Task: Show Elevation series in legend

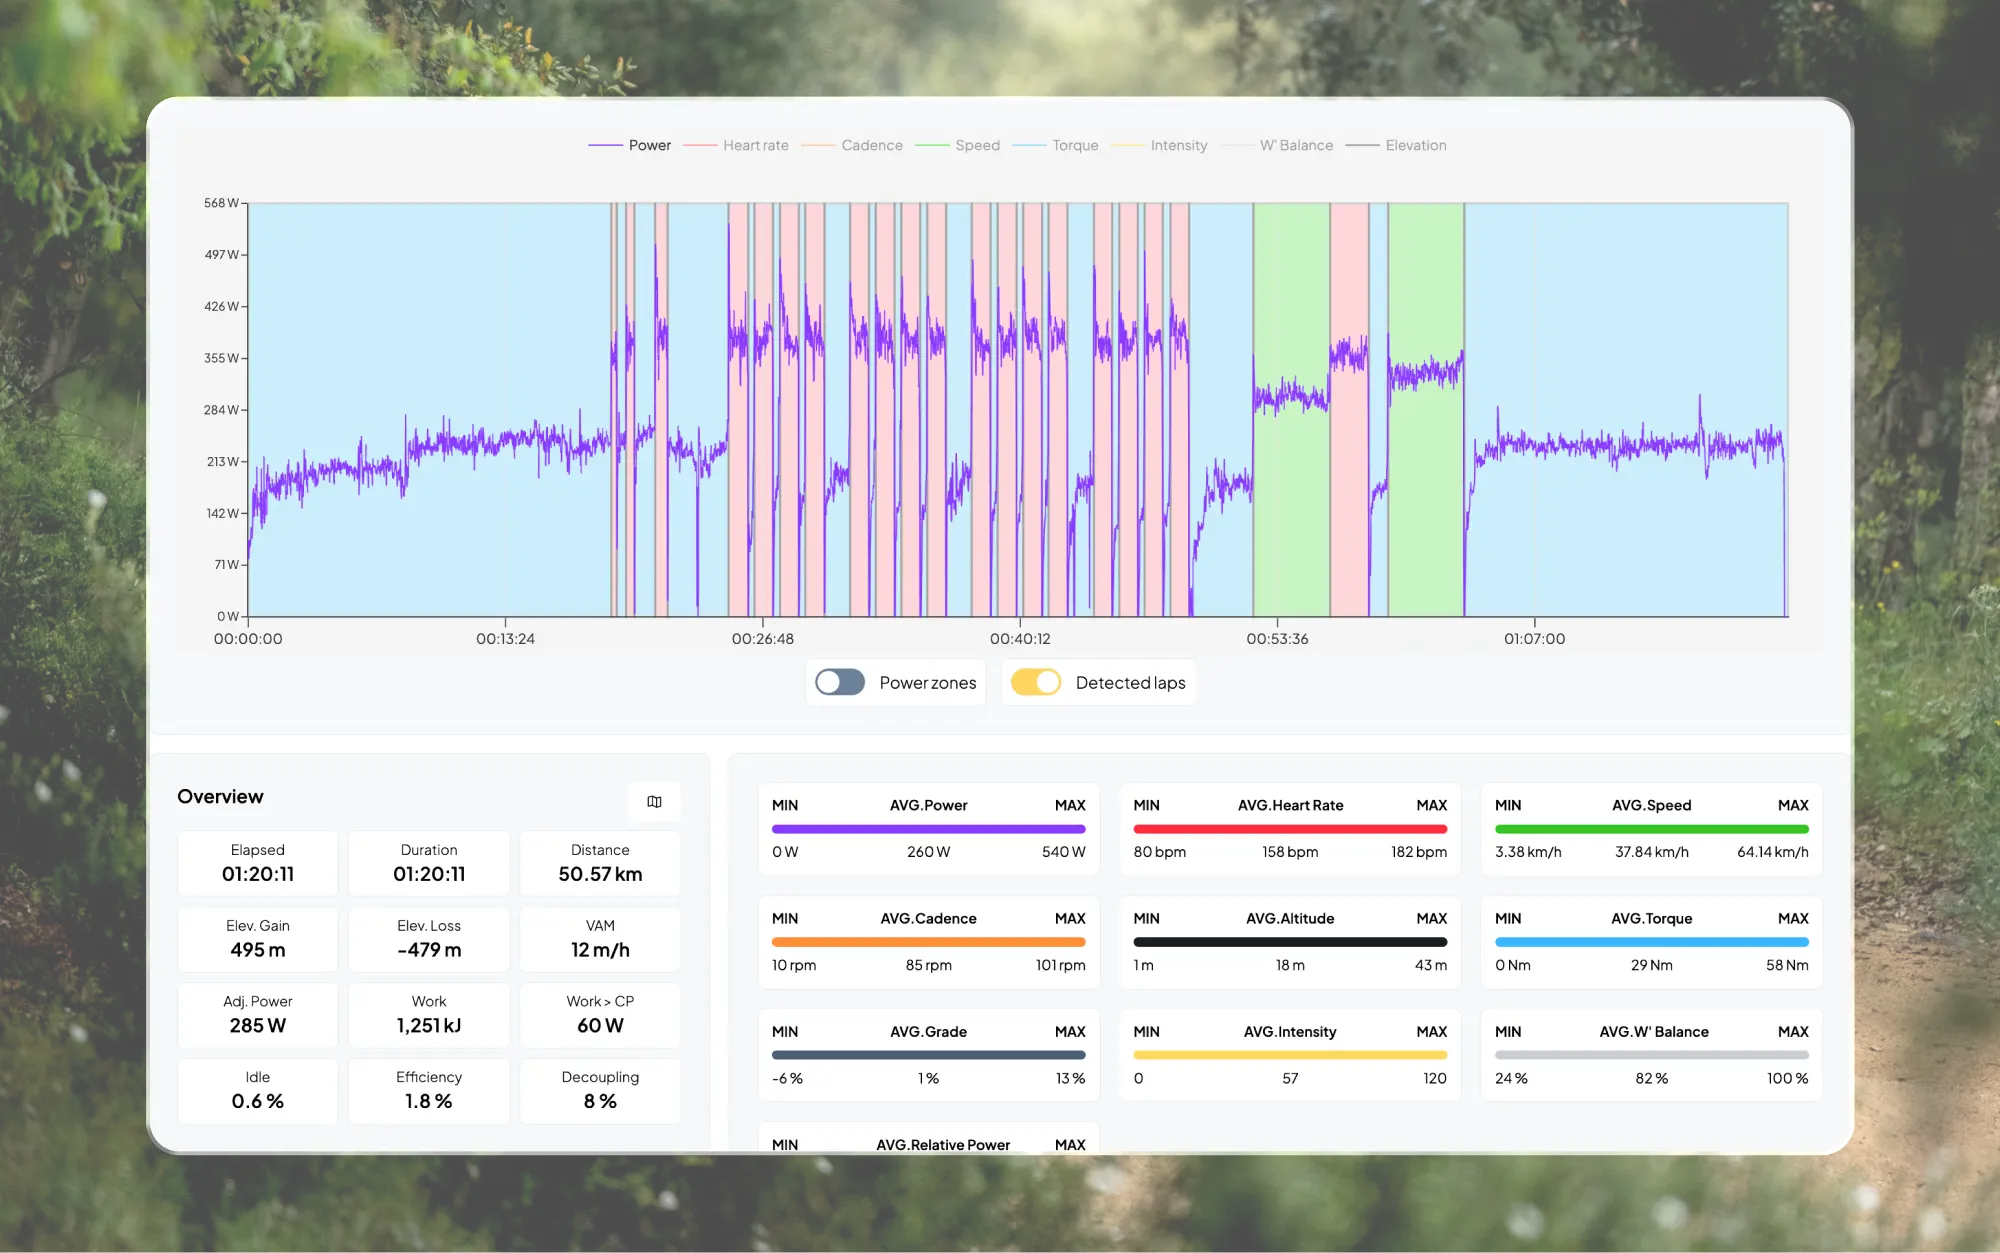Action: [1415, 146]
